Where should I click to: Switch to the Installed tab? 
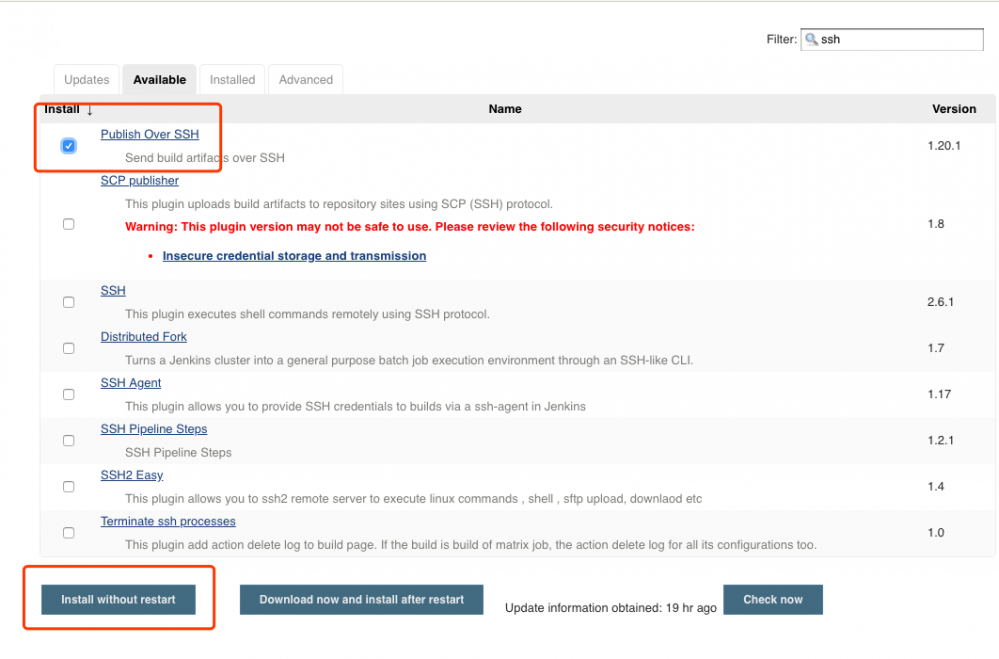click(x=231, y=79)
